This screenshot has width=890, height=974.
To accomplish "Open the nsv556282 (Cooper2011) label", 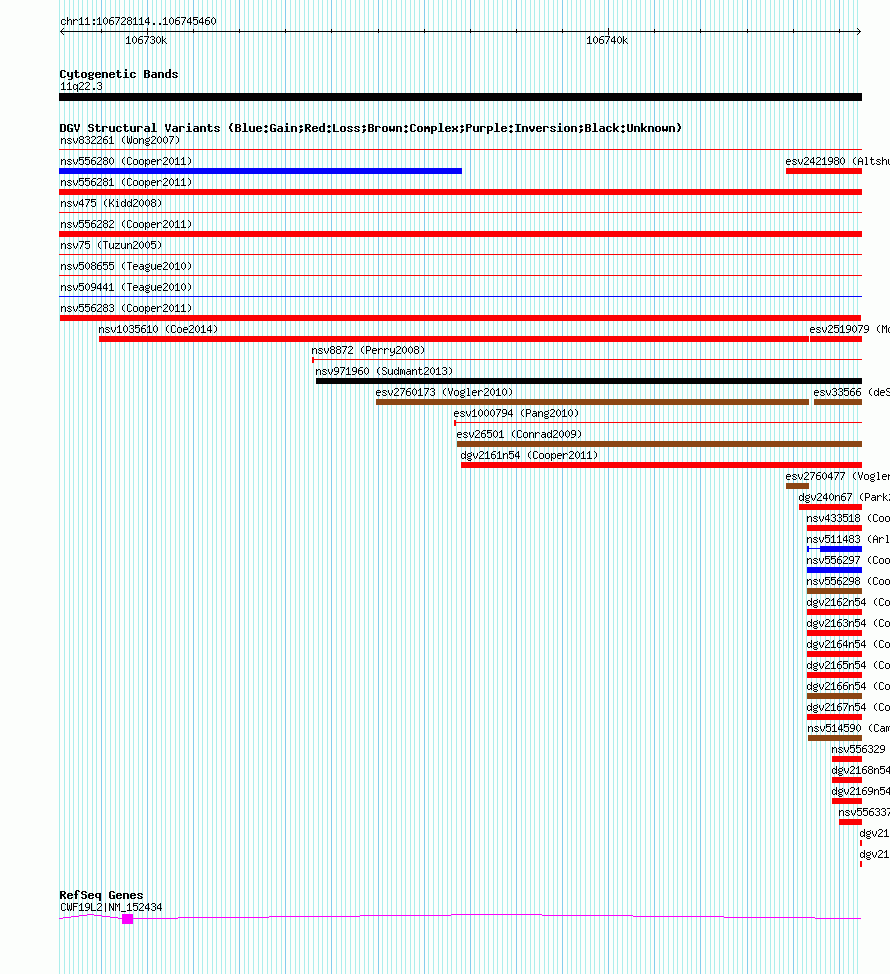I will click(126, 224).
